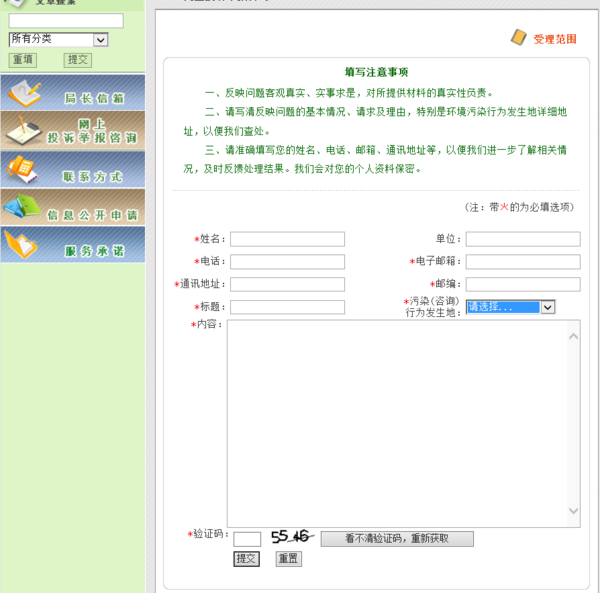This screenshot has height=593, width=600.
Task: Click the orange folder icon for 服务承诺
Action: pos(21,245)
